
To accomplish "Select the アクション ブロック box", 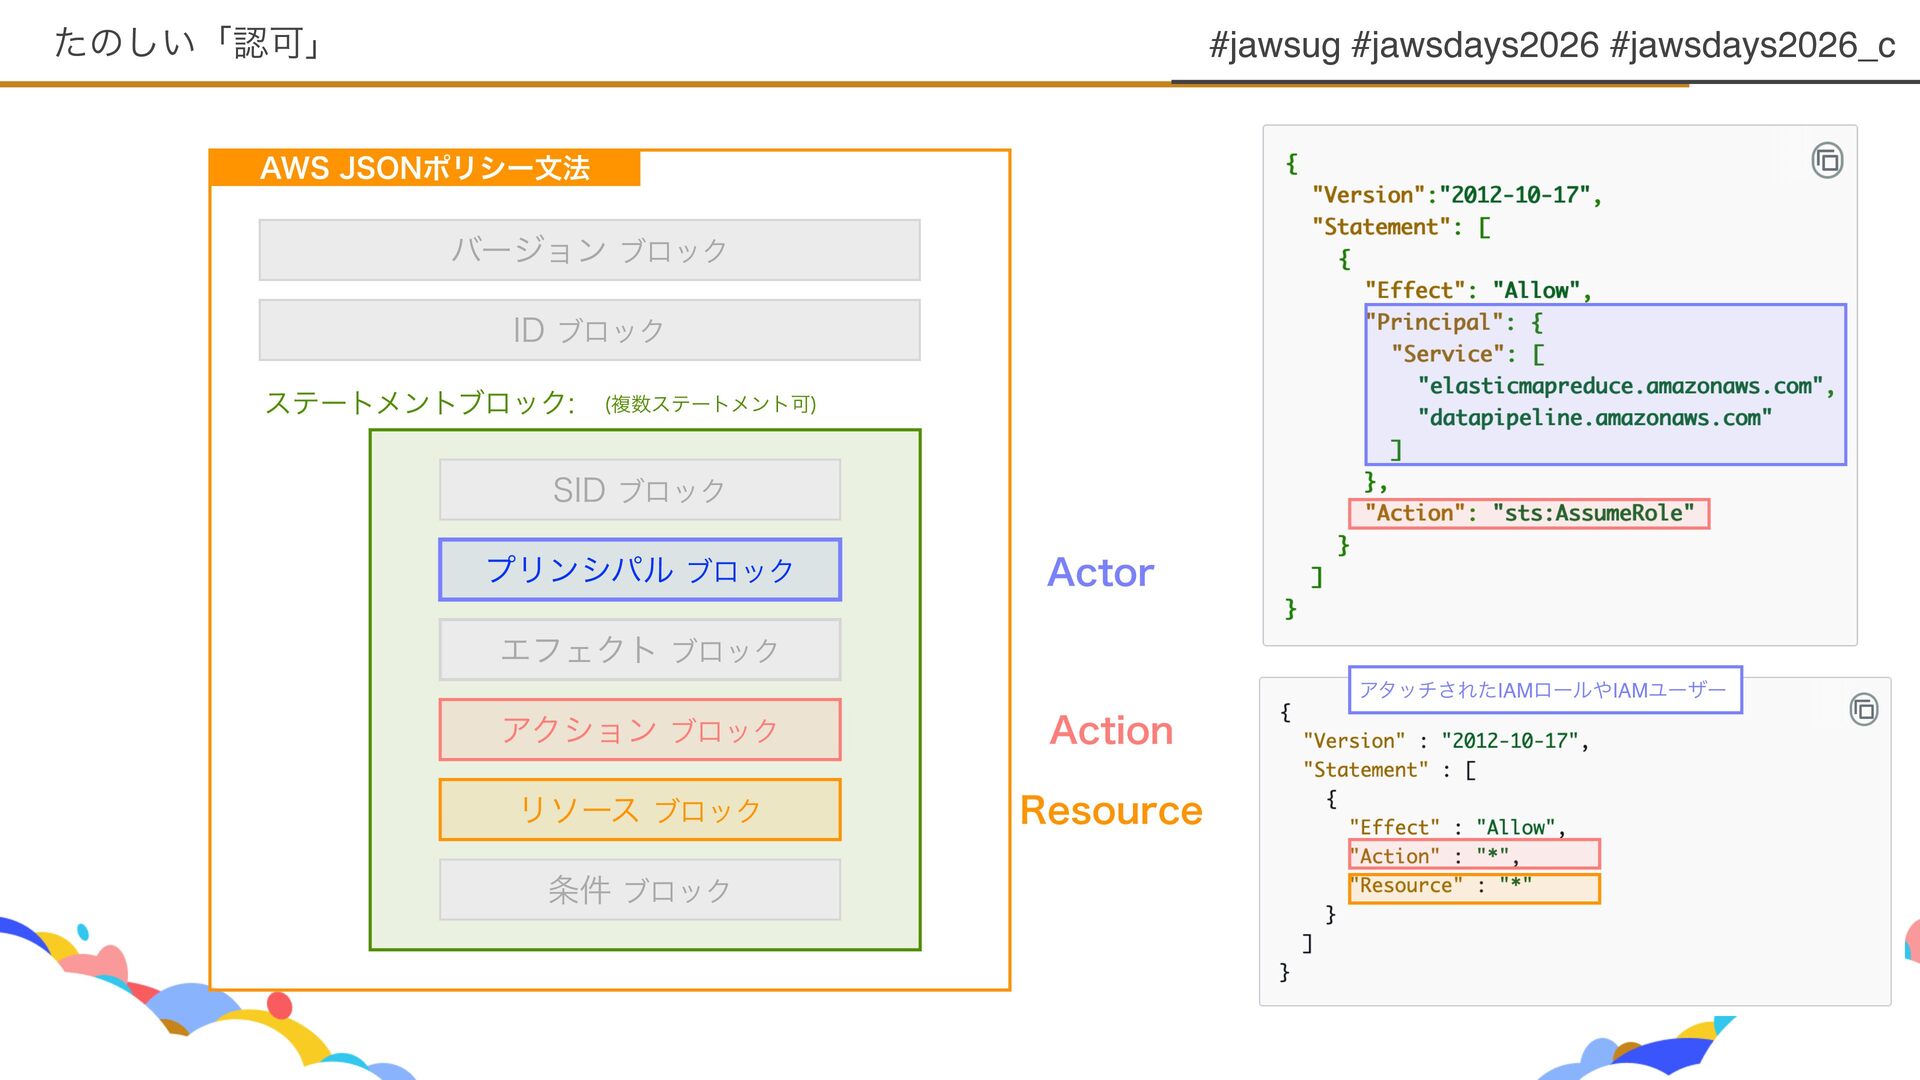I will click(x=640, y=730).
